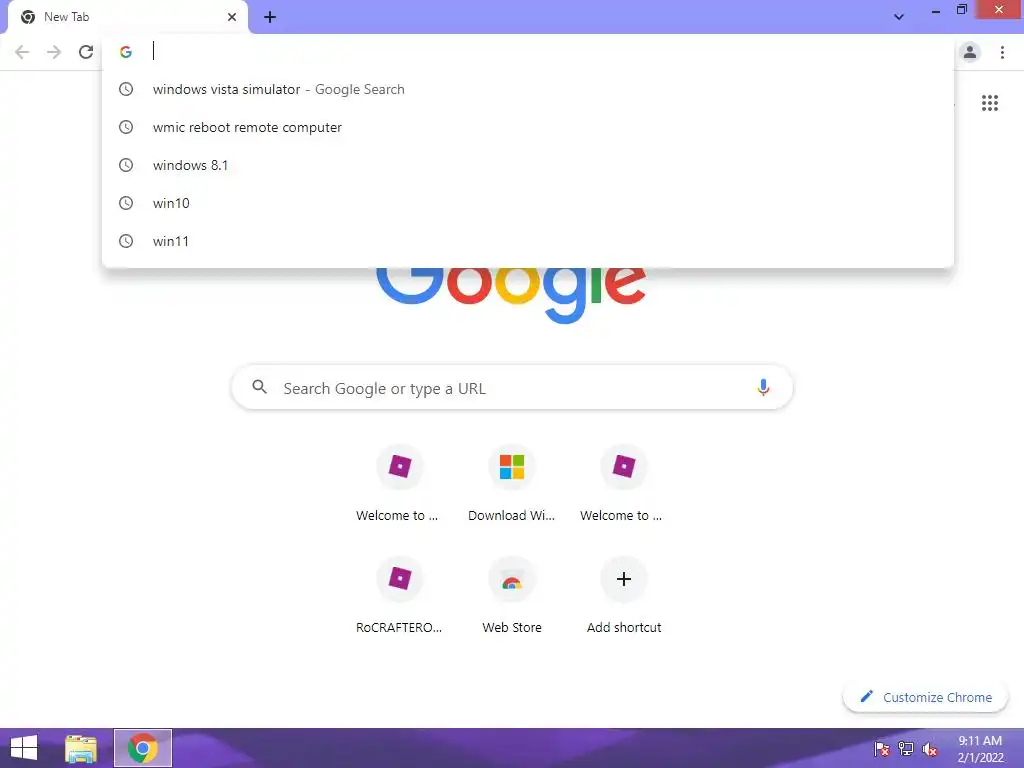
Task: Start voice search with microphone icon
Action: 763,387
